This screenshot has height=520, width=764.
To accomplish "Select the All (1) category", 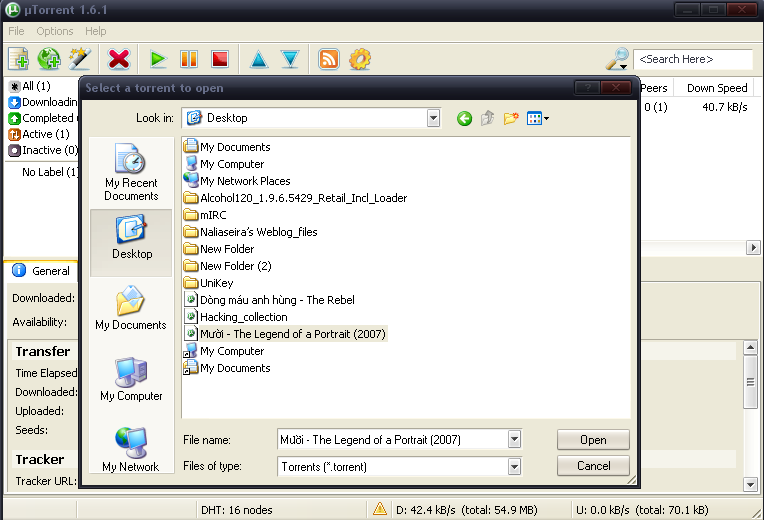I will coord(30,86).
